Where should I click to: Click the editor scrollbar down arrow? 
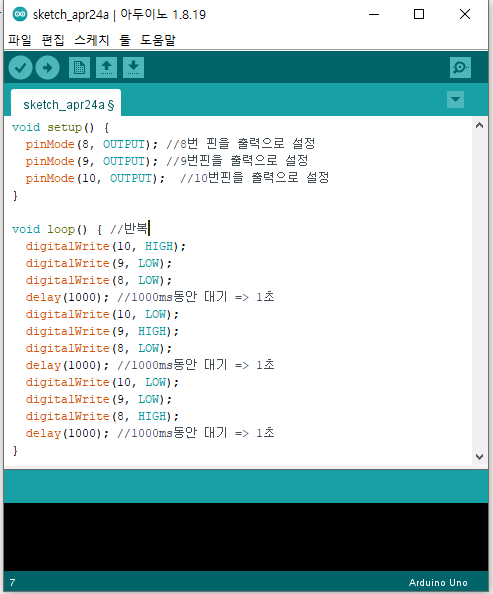(x=479, y=457)
